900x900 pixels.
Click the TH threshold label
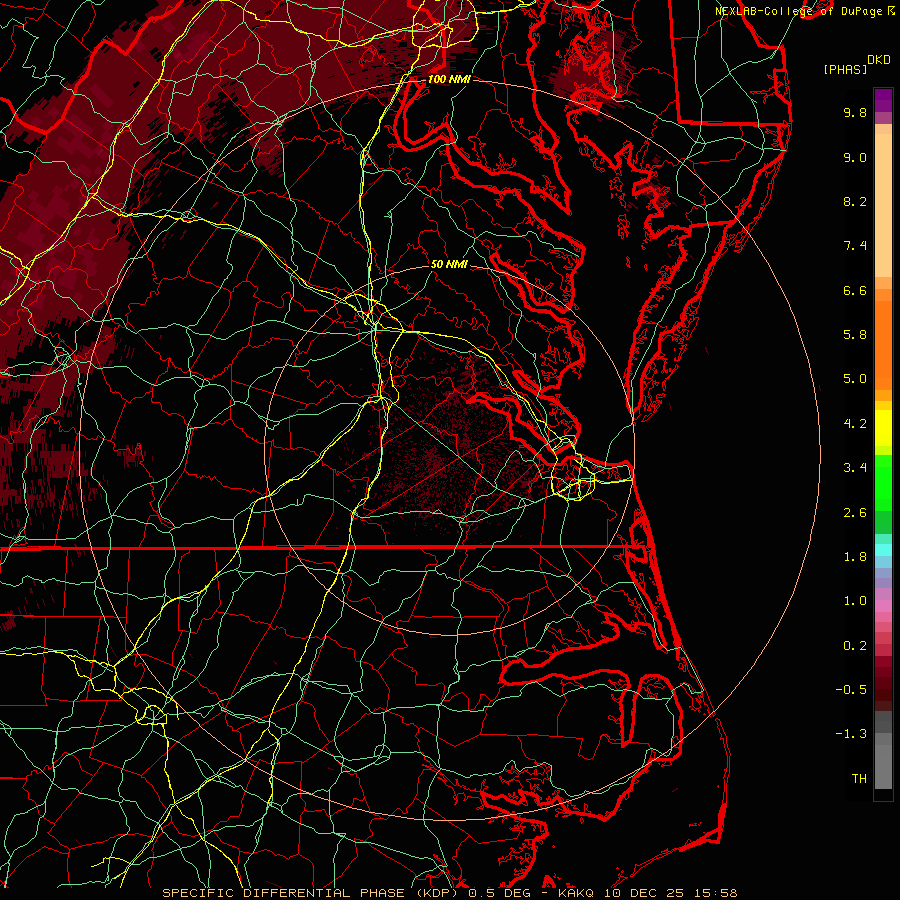pos(859,779)
